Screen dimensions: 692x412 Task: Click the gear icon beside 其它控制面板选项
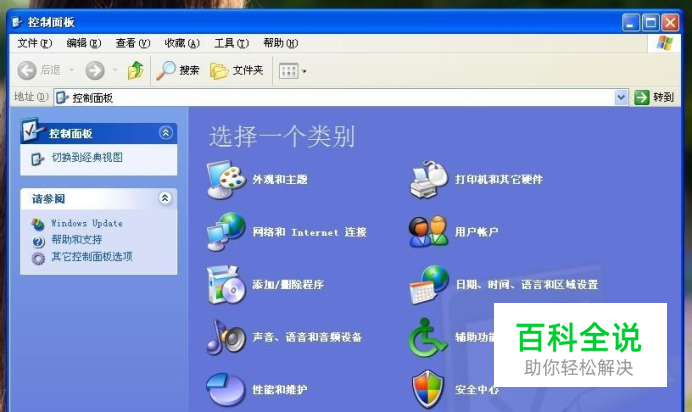38,258
